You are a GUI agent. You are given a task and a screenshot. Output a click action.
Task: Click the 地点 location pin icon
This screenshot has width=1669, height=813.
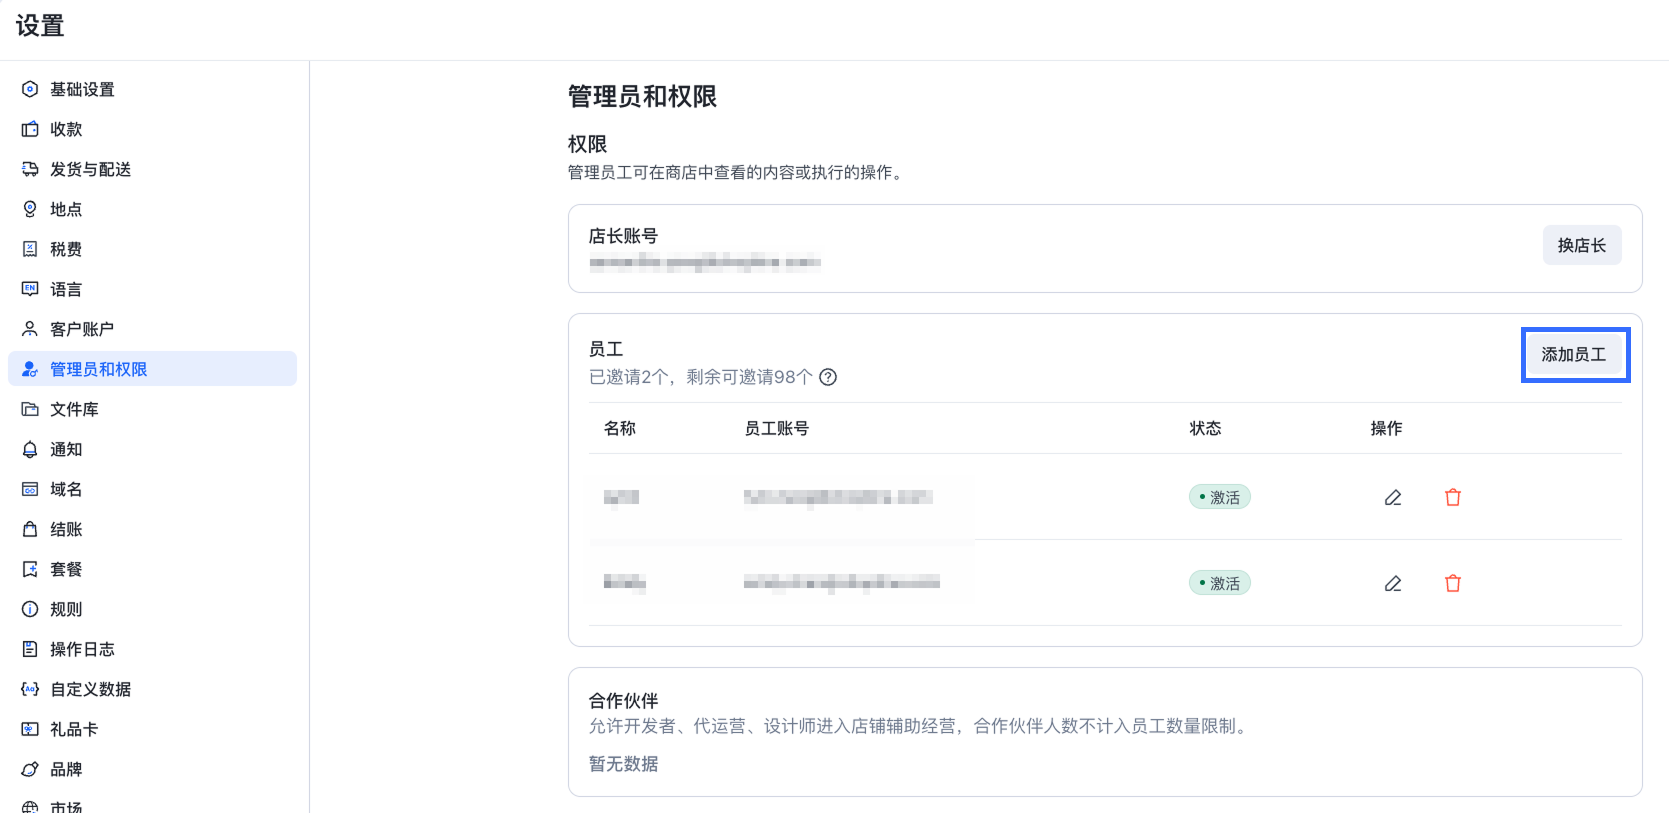[30, 209]
